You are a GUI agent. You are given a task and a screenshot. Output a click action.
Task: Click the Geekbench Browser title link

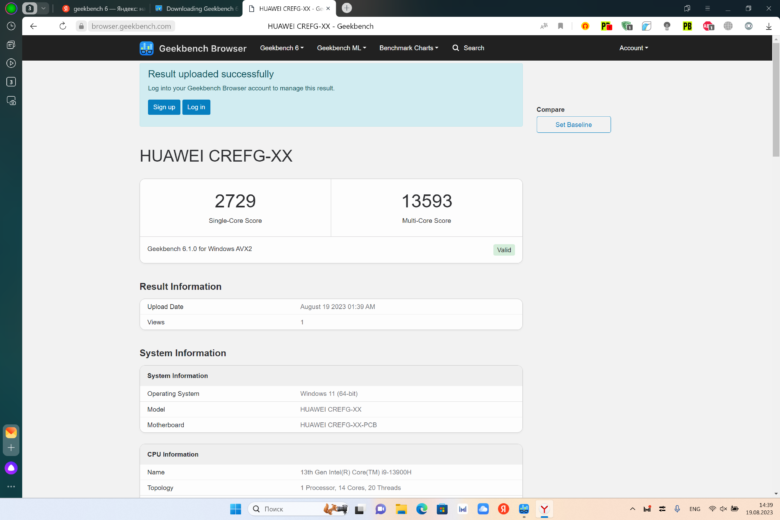point(202,49)
